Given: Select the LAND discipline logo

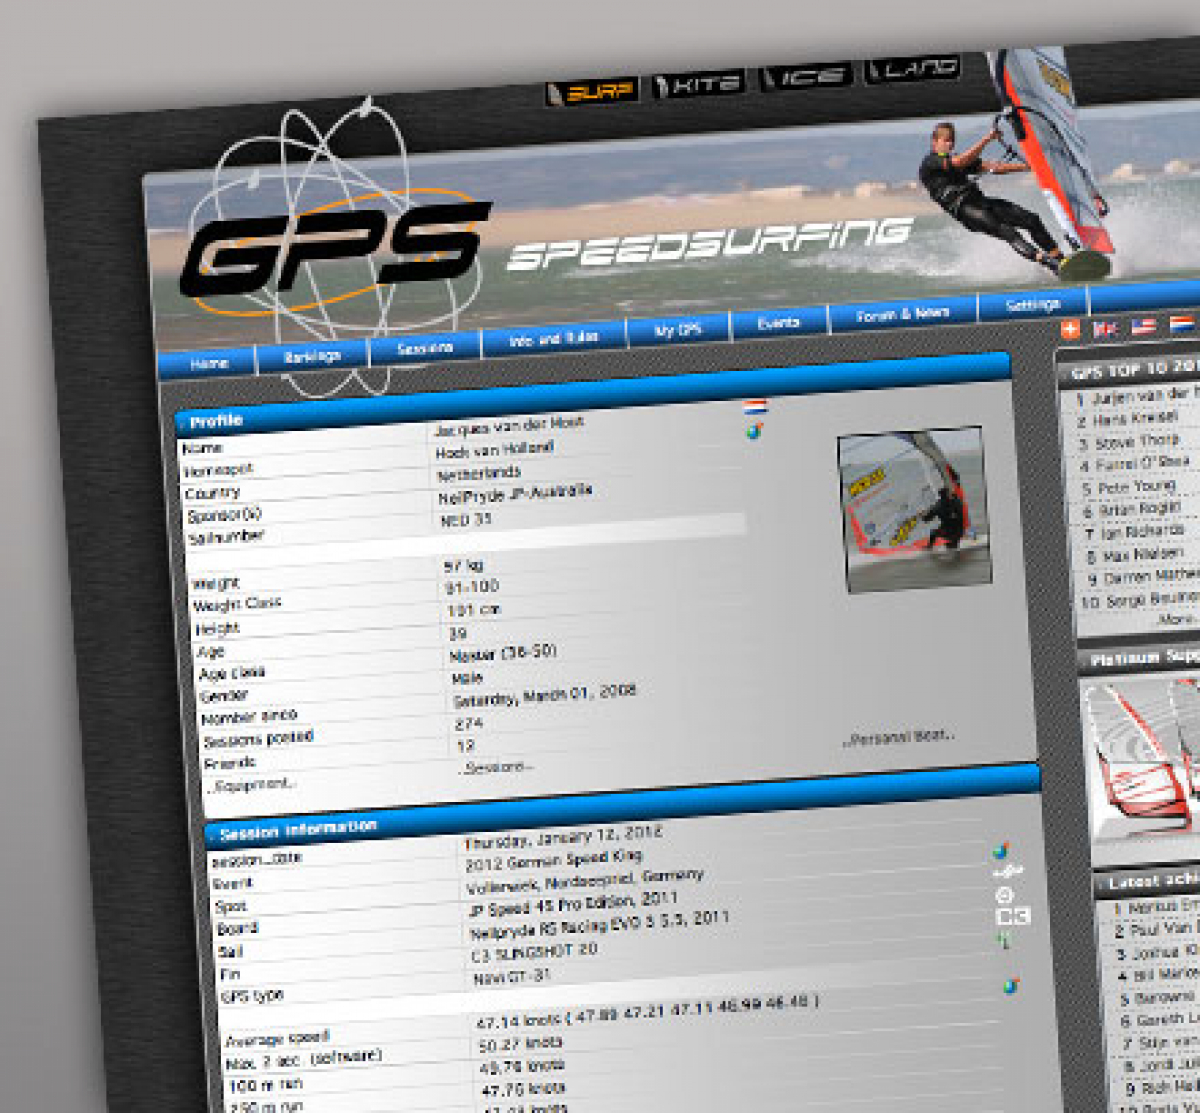Looking at the screenshot, I should (913, 69).
